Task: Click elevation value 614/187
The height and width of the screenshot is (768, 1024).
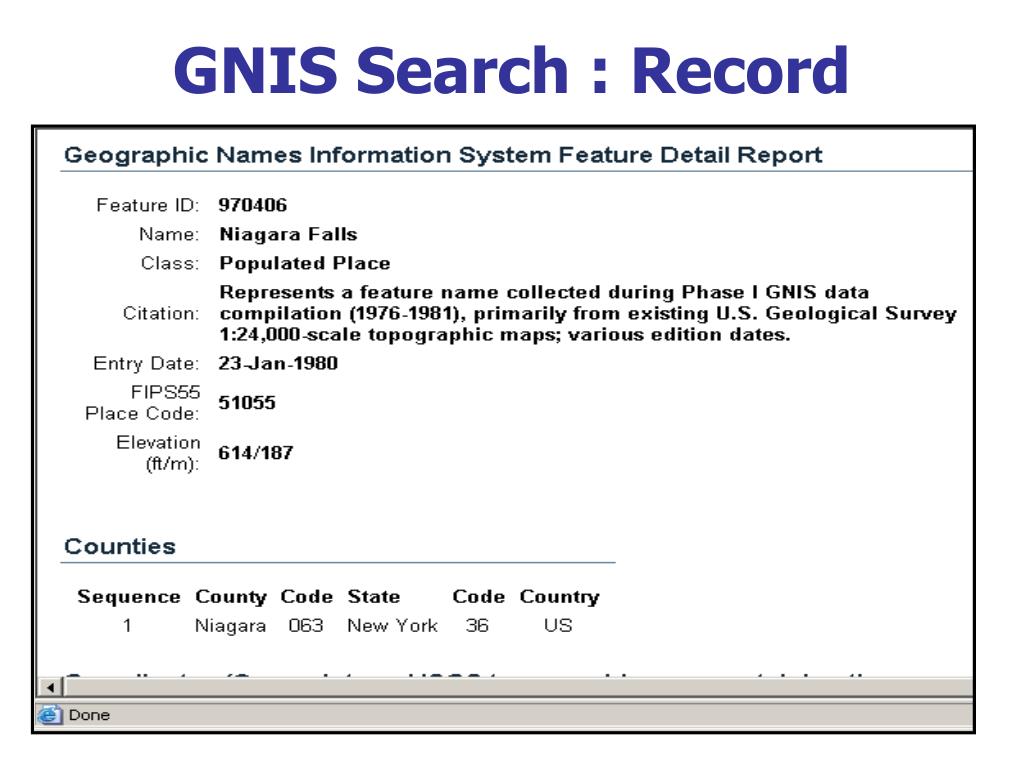Action: coord(256,453)
